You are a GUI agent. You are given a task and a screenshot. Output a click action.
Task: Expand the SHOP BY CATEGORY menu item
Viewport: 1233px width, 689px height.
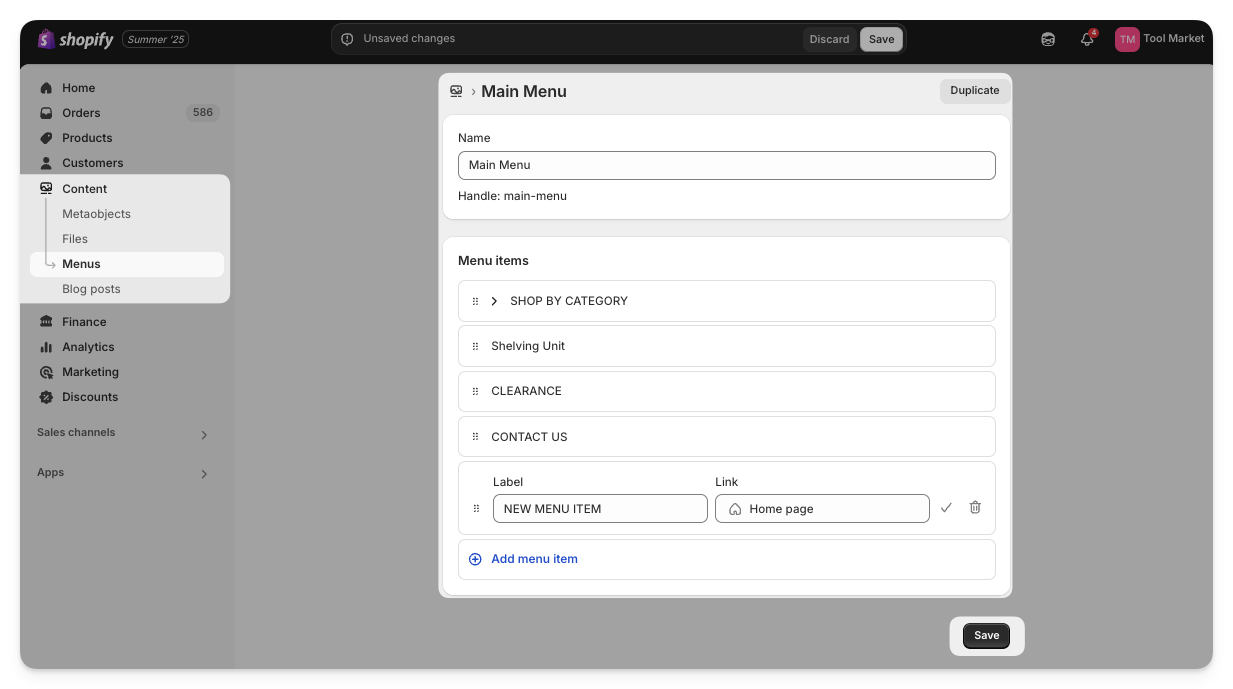(494, 301)
